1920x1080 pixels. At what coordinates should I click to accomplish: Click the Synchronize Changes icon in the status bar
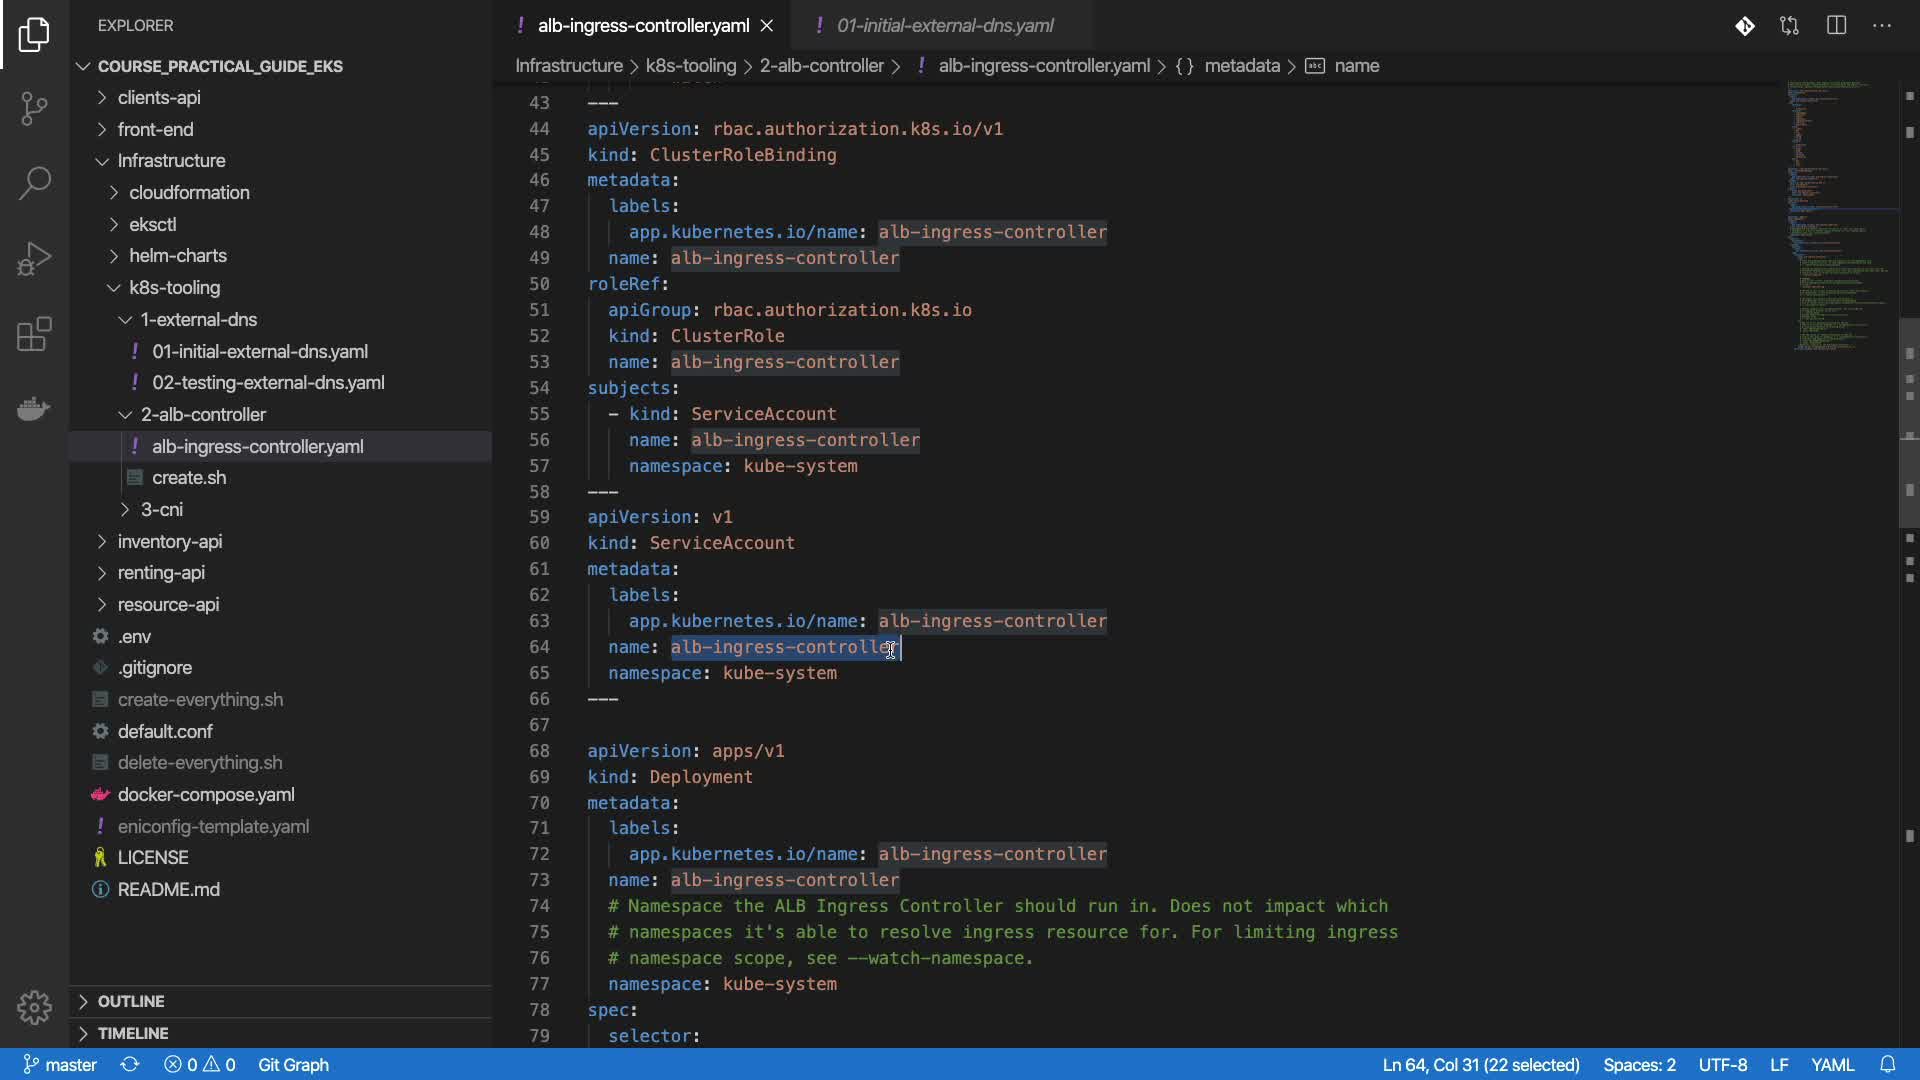pyautogui.click(x=130, y=1064)
